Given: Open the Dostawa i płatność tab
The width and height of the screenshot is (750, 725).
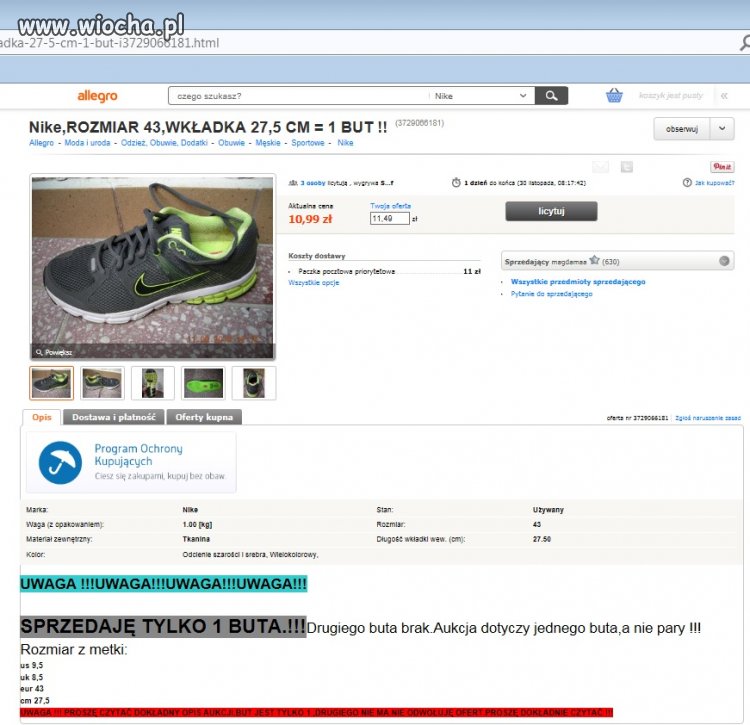Looking at the screenshot, I should pos(114,417).
